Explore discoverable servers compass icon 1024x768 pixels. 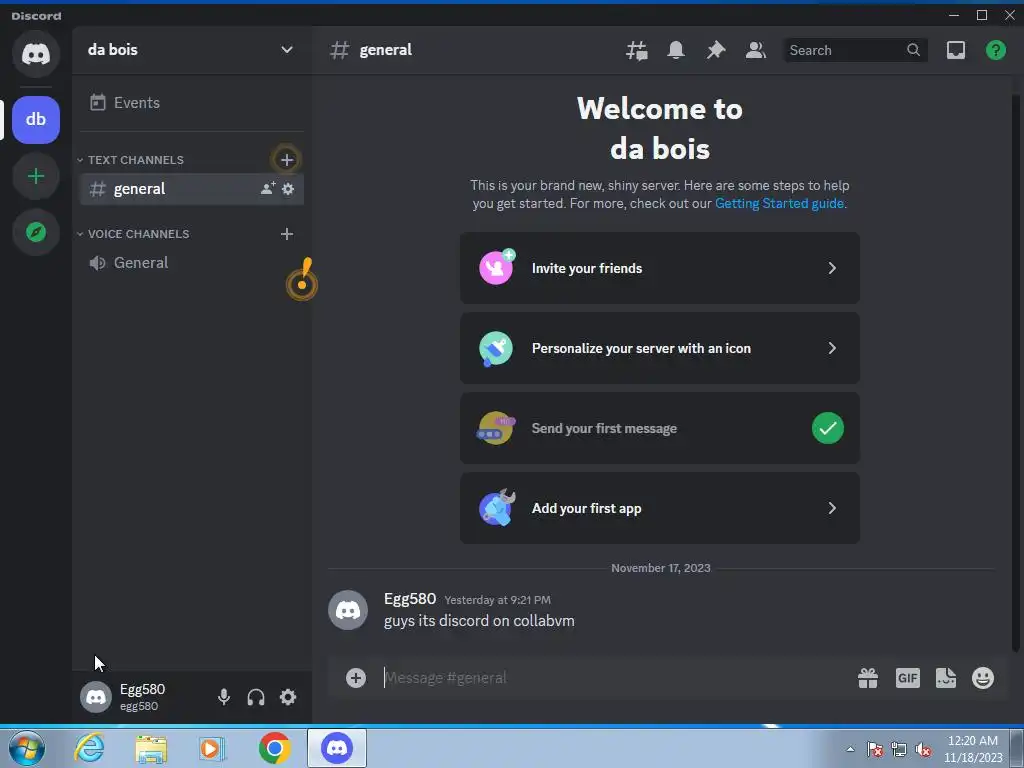pos(36,232)
